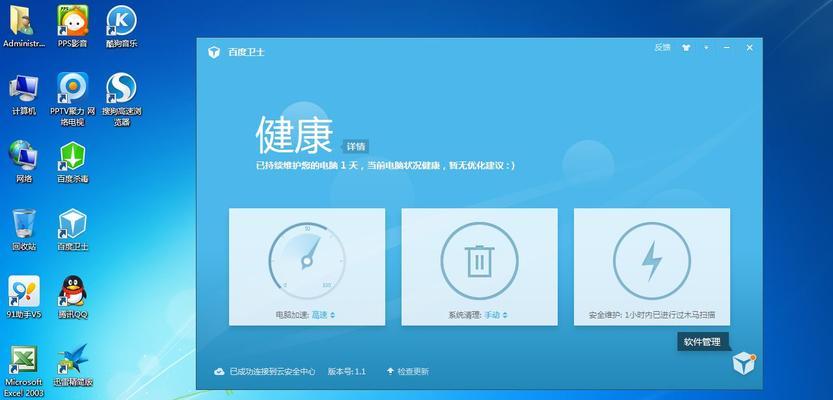Launch 91助手V5 desktop shortcut
This screenshot has width=833, height=400.
tap(23, 297)
